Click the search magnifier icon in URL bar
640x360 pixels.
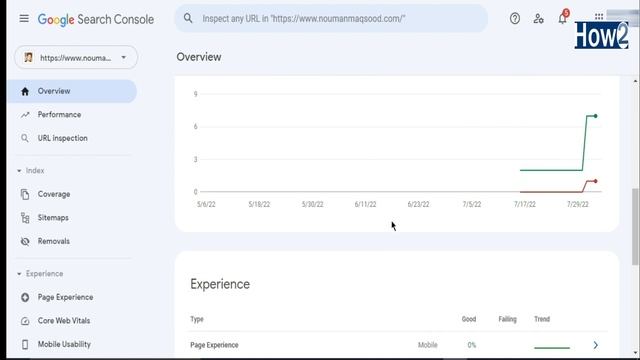tap(188, 18)
